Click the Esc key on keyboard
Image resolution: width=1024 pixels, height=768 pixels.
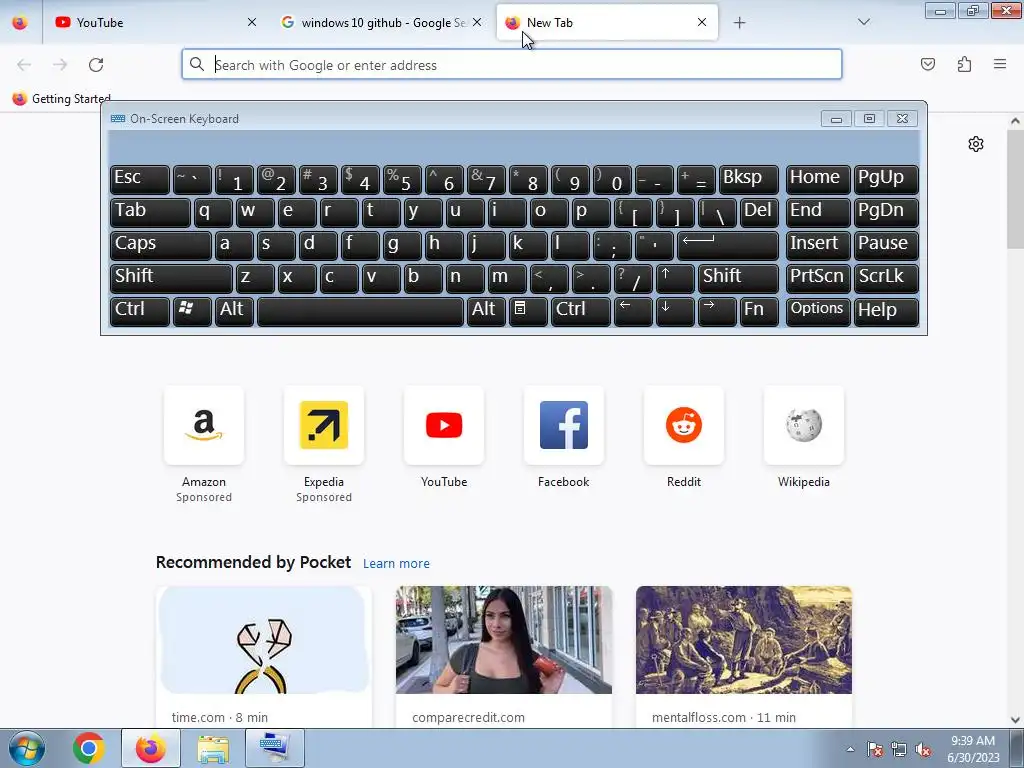(x=140, y=179)
